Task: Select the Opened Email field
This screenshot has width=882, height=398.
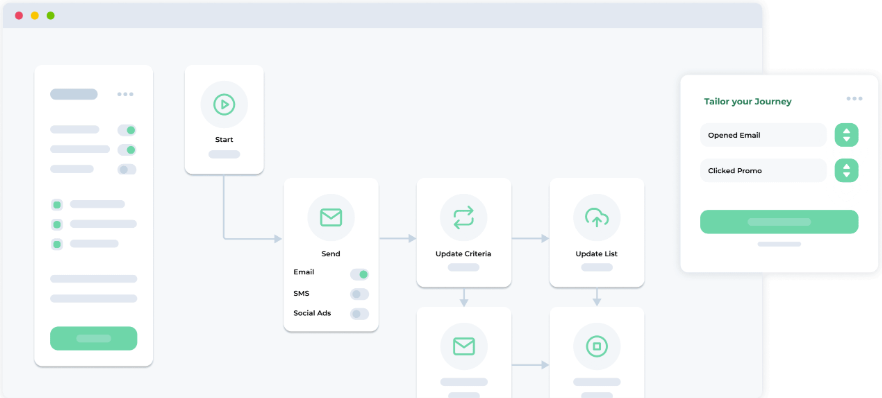Action: click(x=763, y=135)
